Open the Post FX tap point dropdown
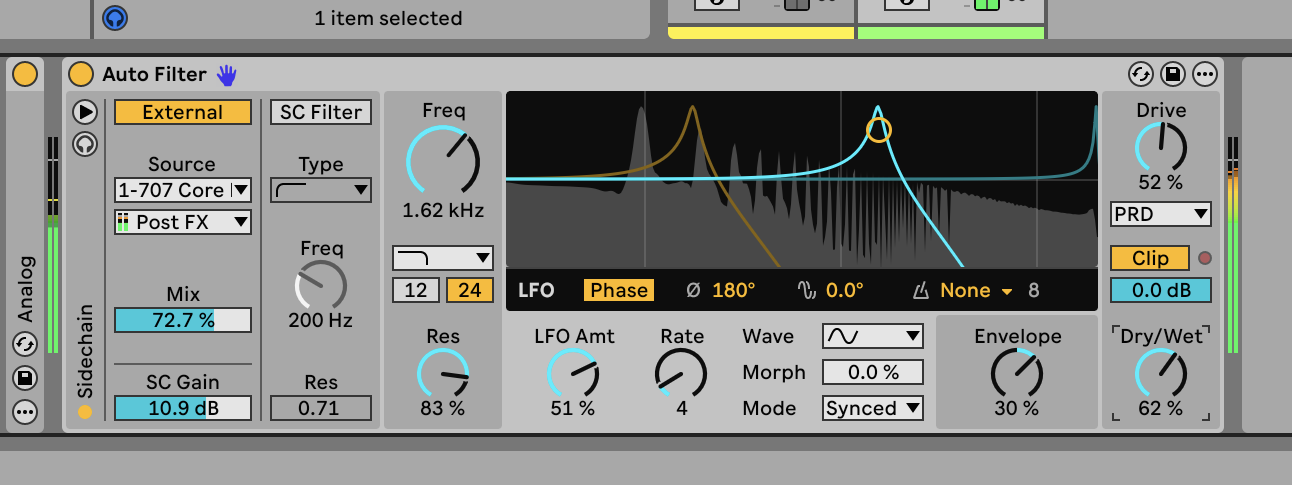1292x485 pixels. [x=183, y=222]
